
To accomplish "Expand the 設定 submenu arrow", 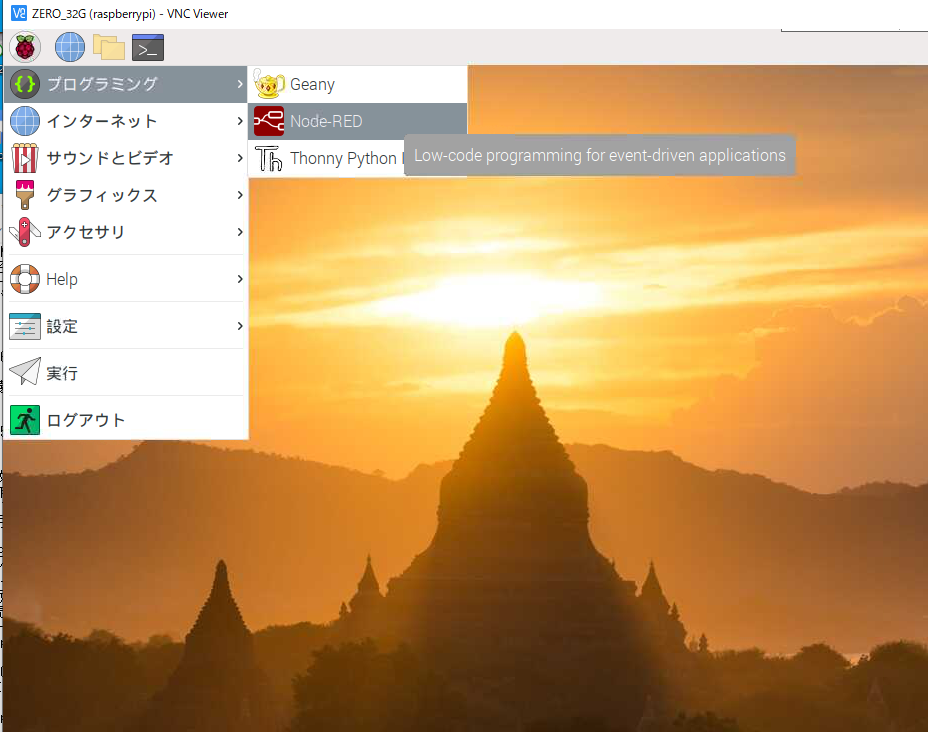I will 239,326.
